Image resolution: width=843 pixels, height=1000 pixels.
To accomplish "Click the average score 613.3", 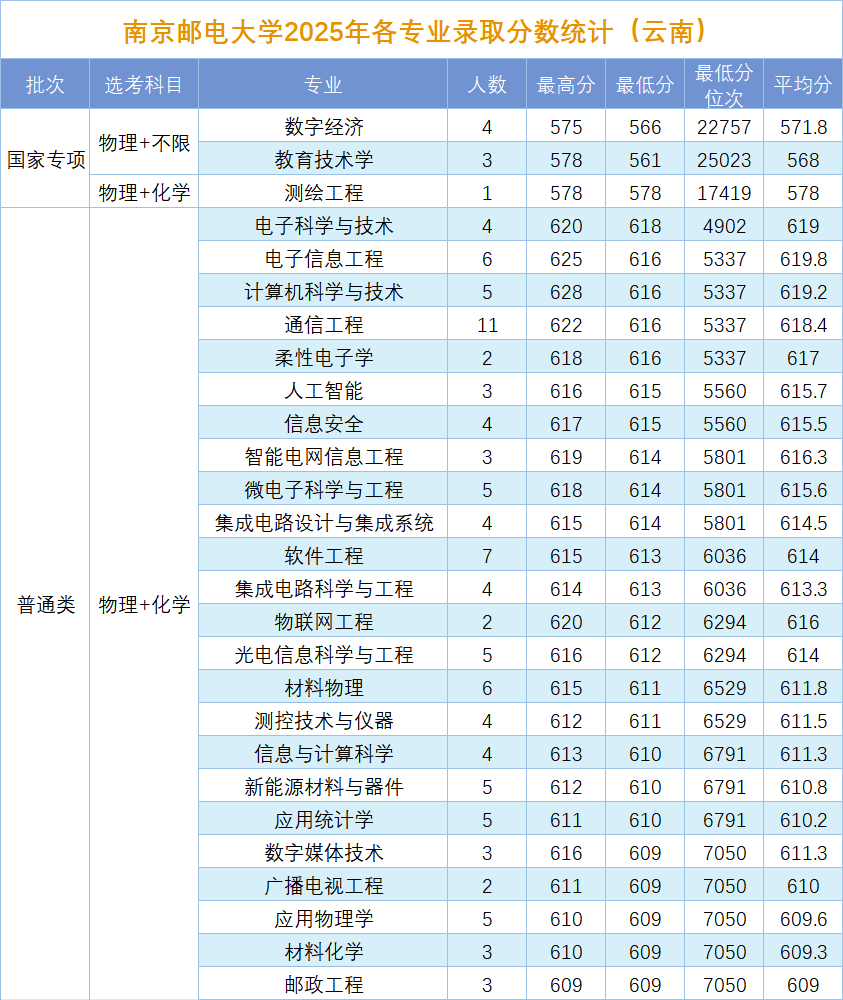I will (803, 589).
